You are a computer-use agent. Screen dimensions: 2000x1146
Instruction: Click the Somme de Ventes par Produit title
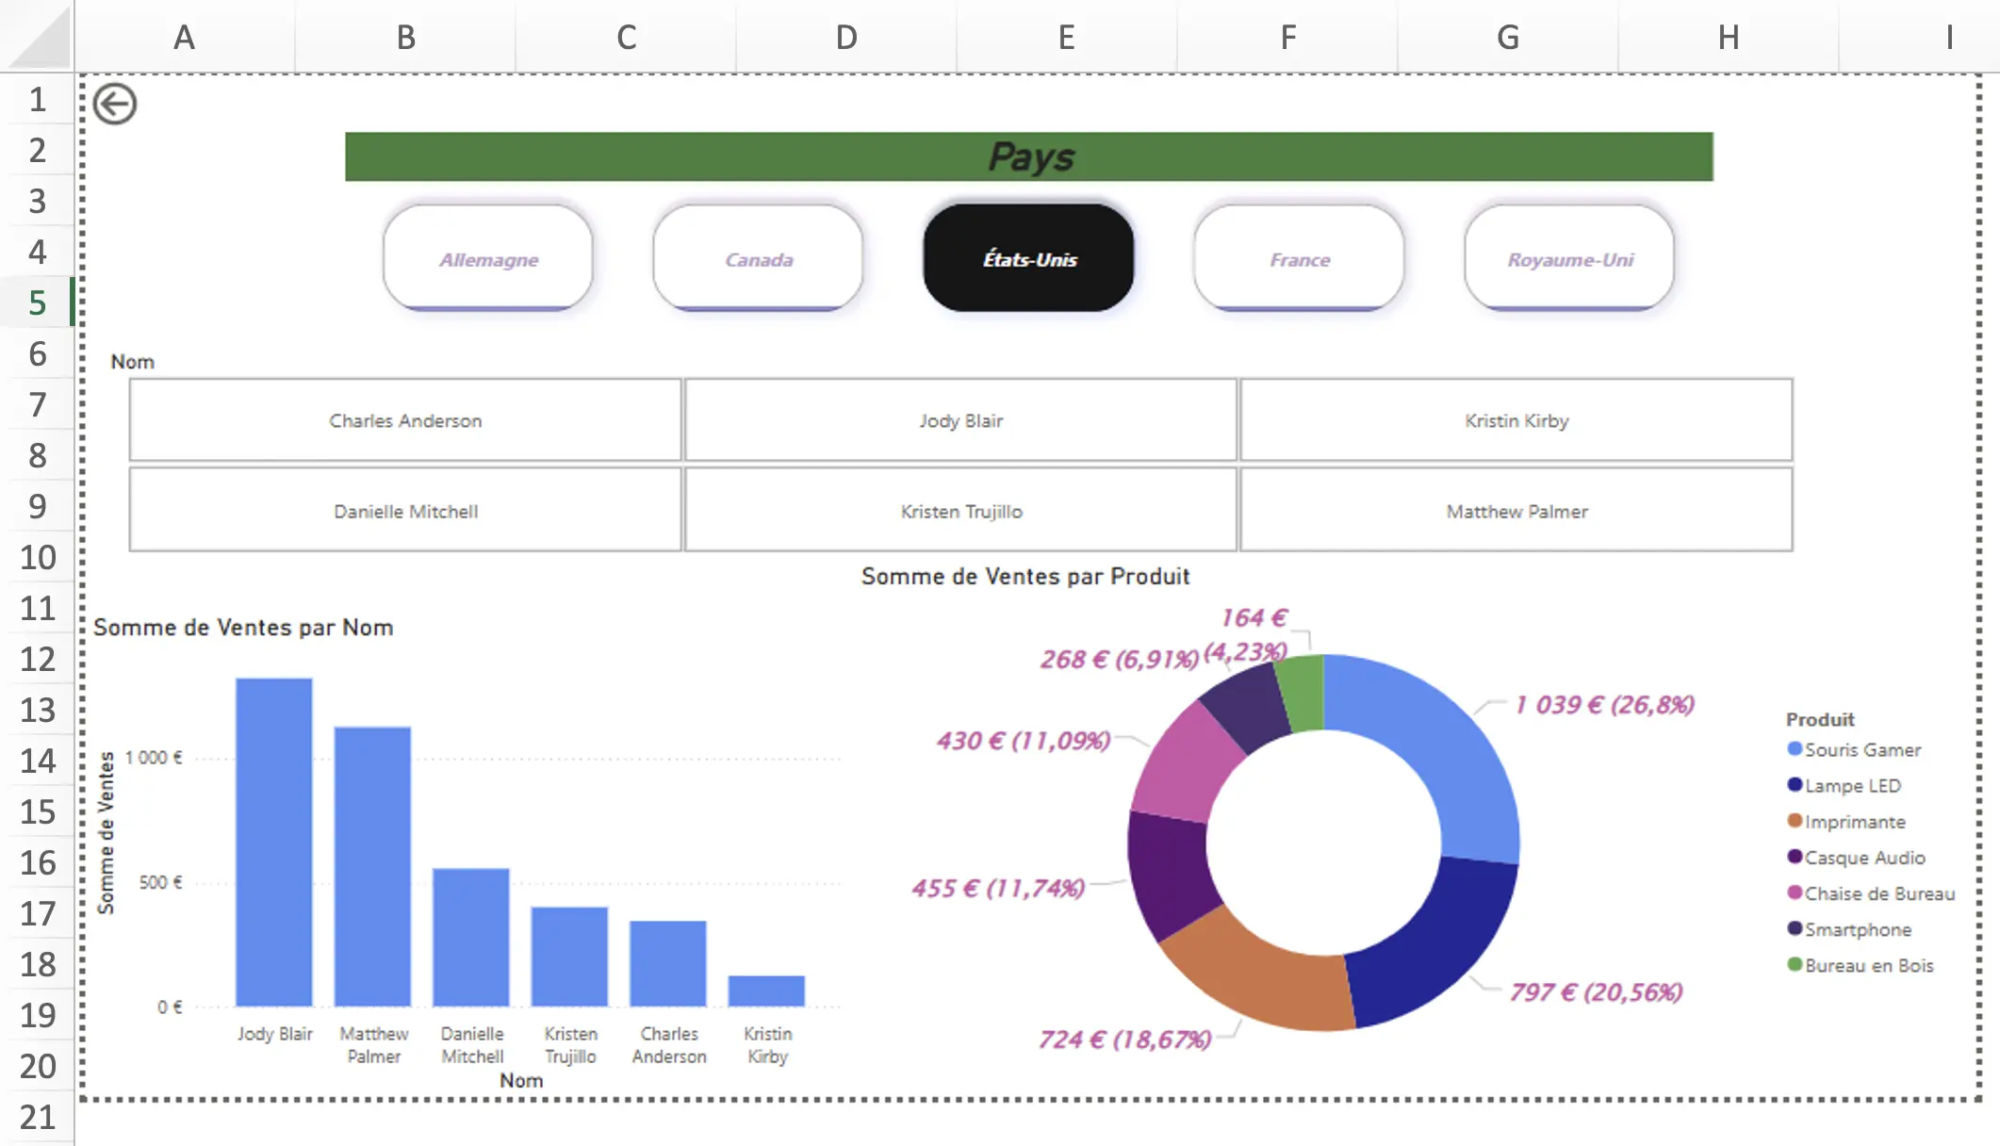1025,576
